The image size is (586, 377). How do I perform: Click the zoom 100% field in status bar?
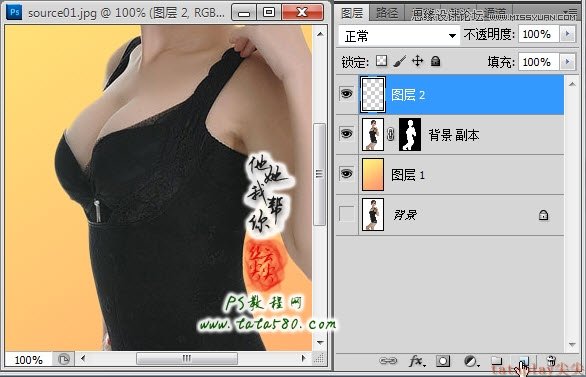click(x=28, y=359)
